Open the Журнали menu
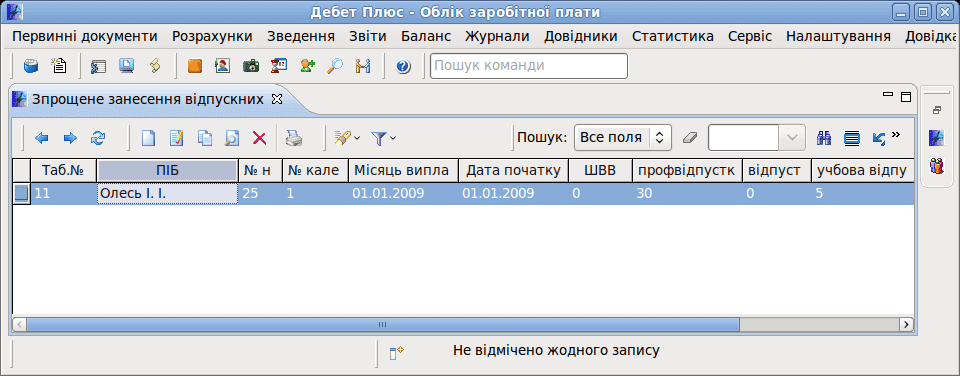Image resolution: width=960 pixels, height=376 pixels. click(x=497, y=36)
